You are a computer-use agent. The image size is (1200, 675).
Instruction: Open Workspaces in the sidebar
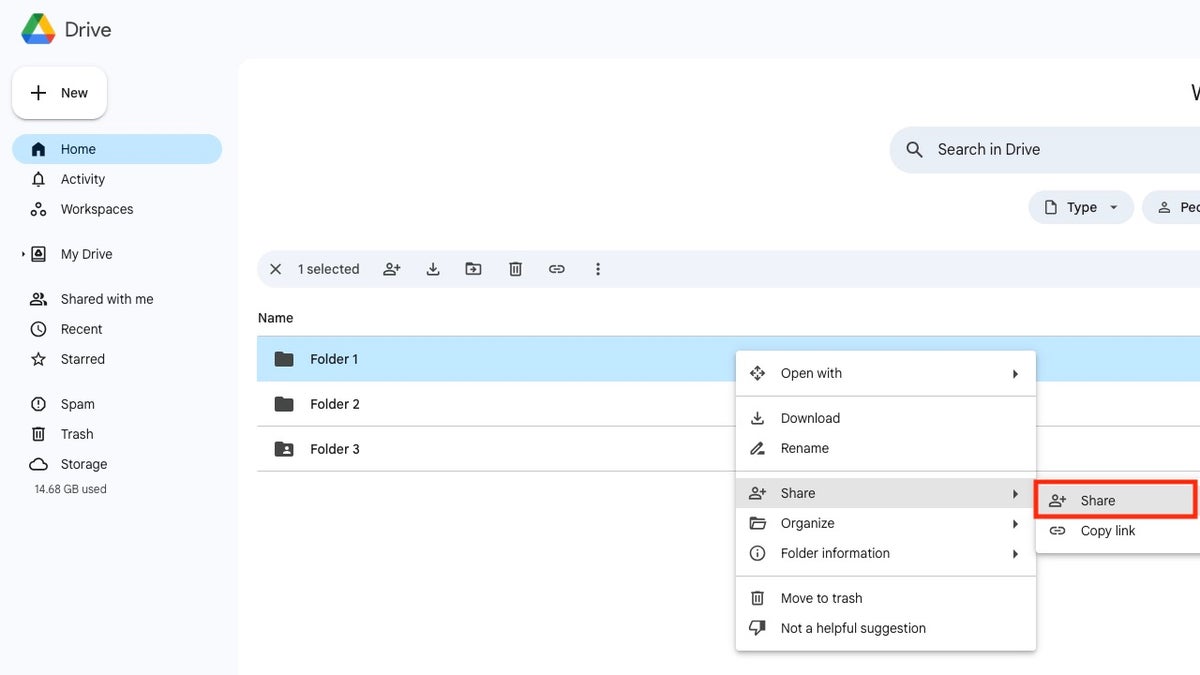click(x=96, y=209)
